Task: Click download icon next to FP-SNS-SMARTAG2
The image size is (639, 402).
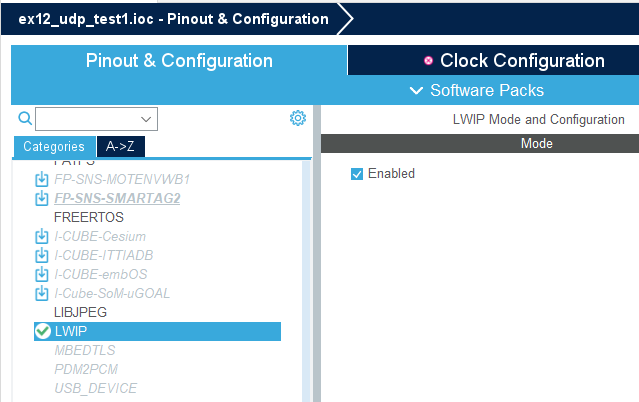Action: click(x=42, y=198)
